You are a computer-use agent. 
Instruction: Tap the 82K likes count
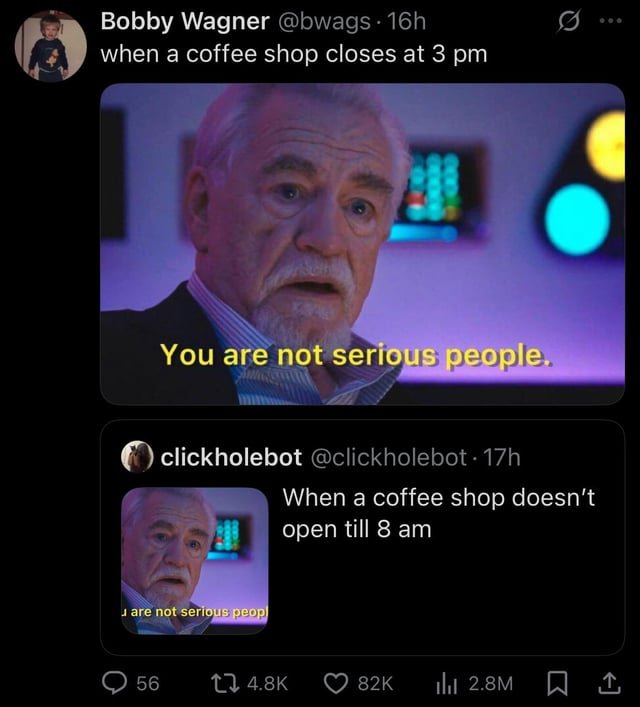point(375,683)
